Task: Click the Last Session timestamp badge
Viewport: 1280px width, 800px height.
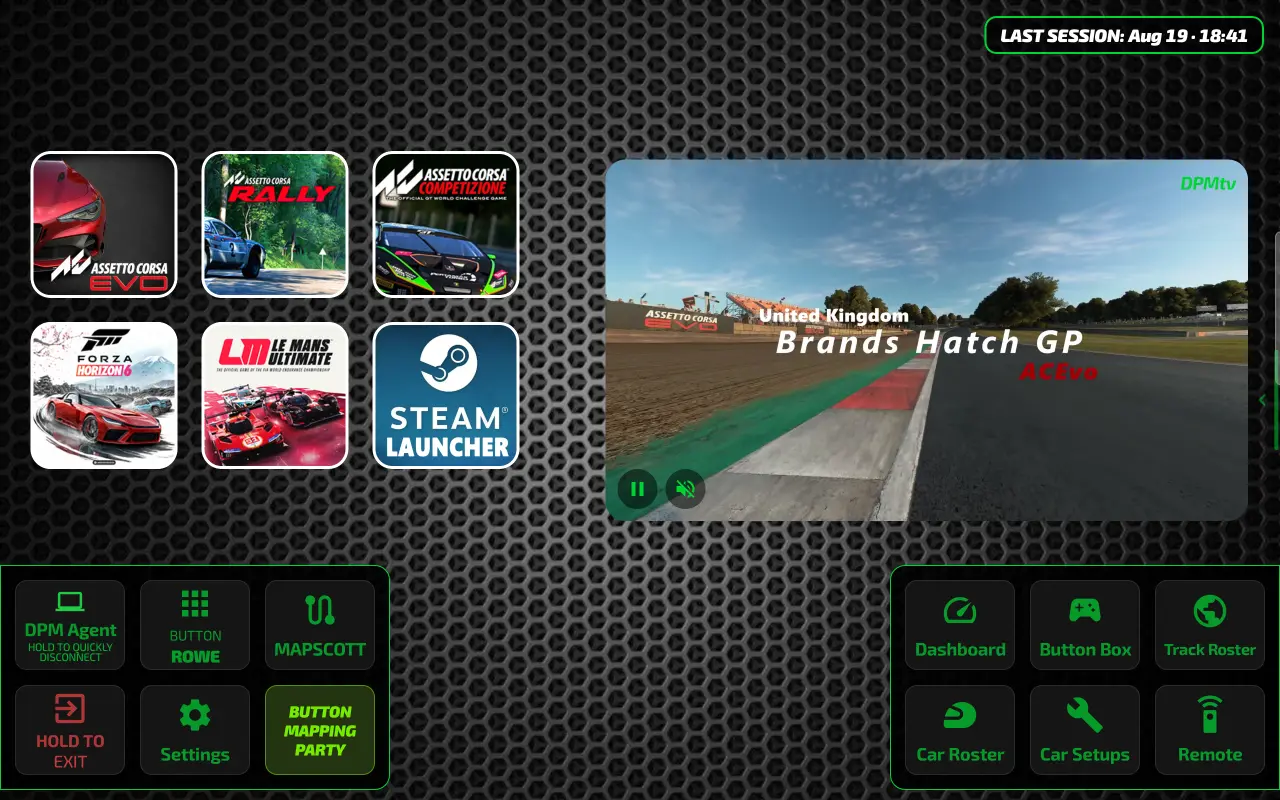Action: click(1124, 36)
